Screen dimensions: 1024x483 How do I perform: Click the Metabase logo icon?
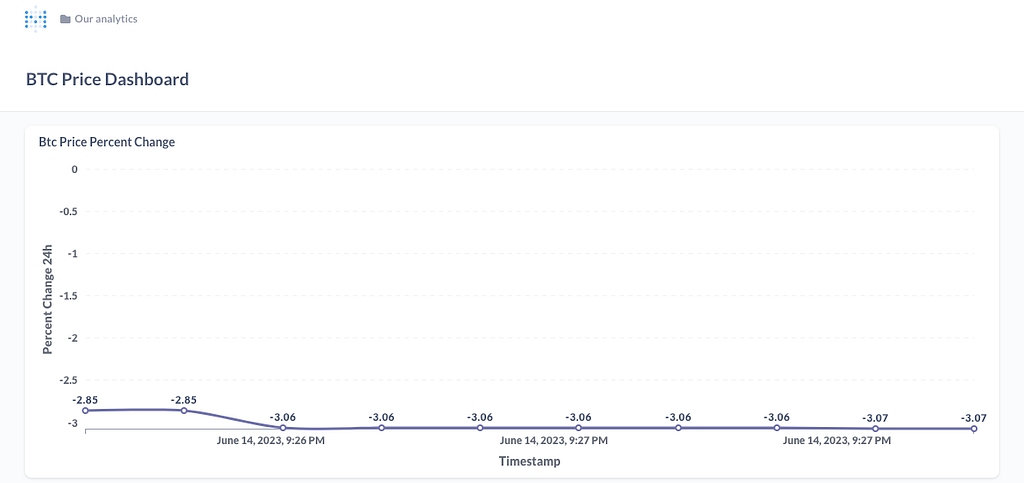click(35, 18)
